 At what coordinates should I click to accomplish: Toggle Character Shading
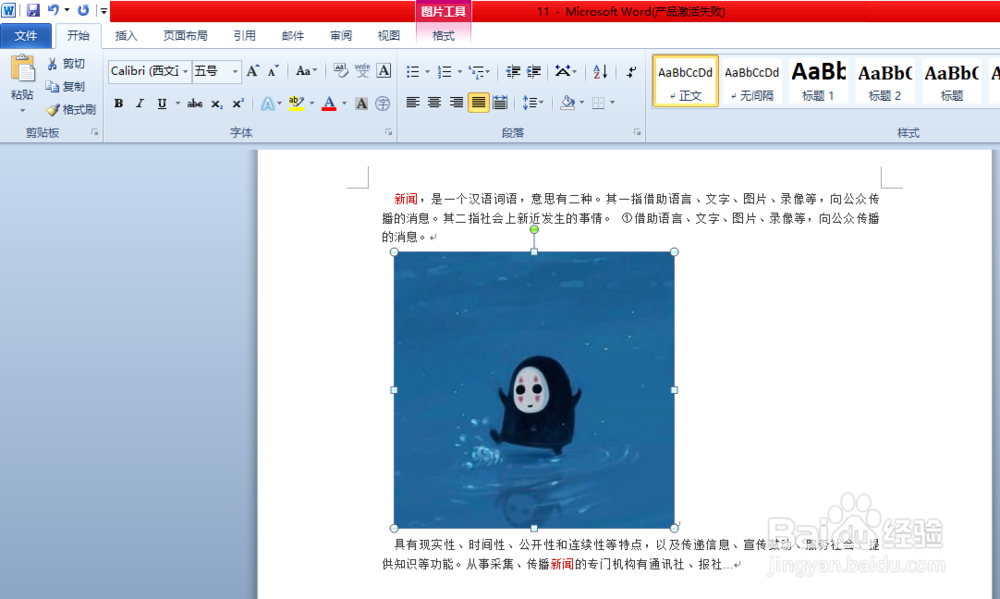point(362,103)
